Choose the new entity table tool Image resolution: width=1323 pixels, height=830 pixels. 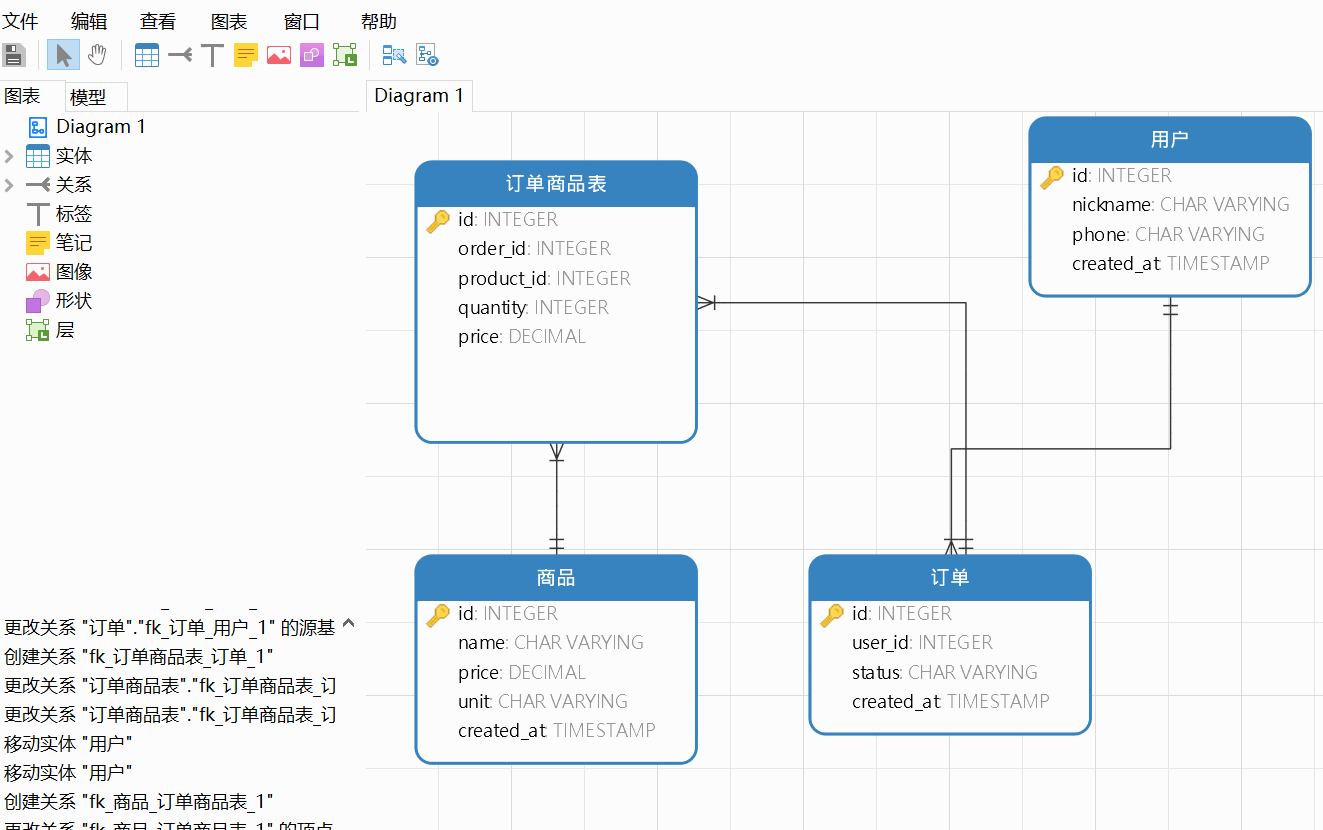tap(147, 55)
